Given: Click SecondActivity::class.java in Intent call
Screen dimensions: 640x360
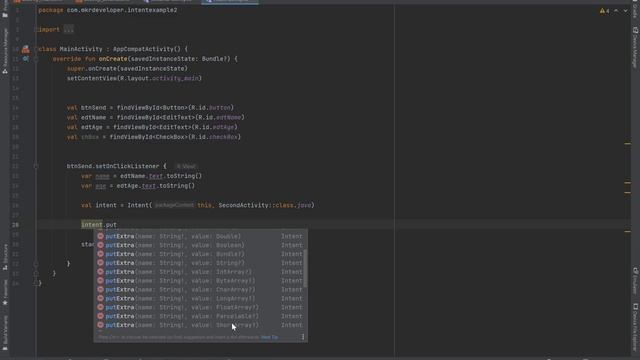Looking at the screenshot, I should tap(265, 205).
